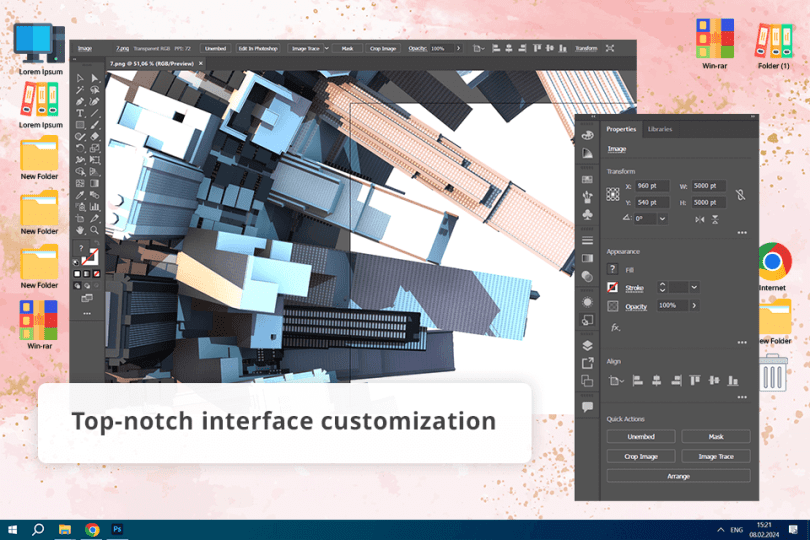The height and width of the screenshot is (540, 810).
Task: Select the Direct Selection tool
Action: click(x=95, y=79)
